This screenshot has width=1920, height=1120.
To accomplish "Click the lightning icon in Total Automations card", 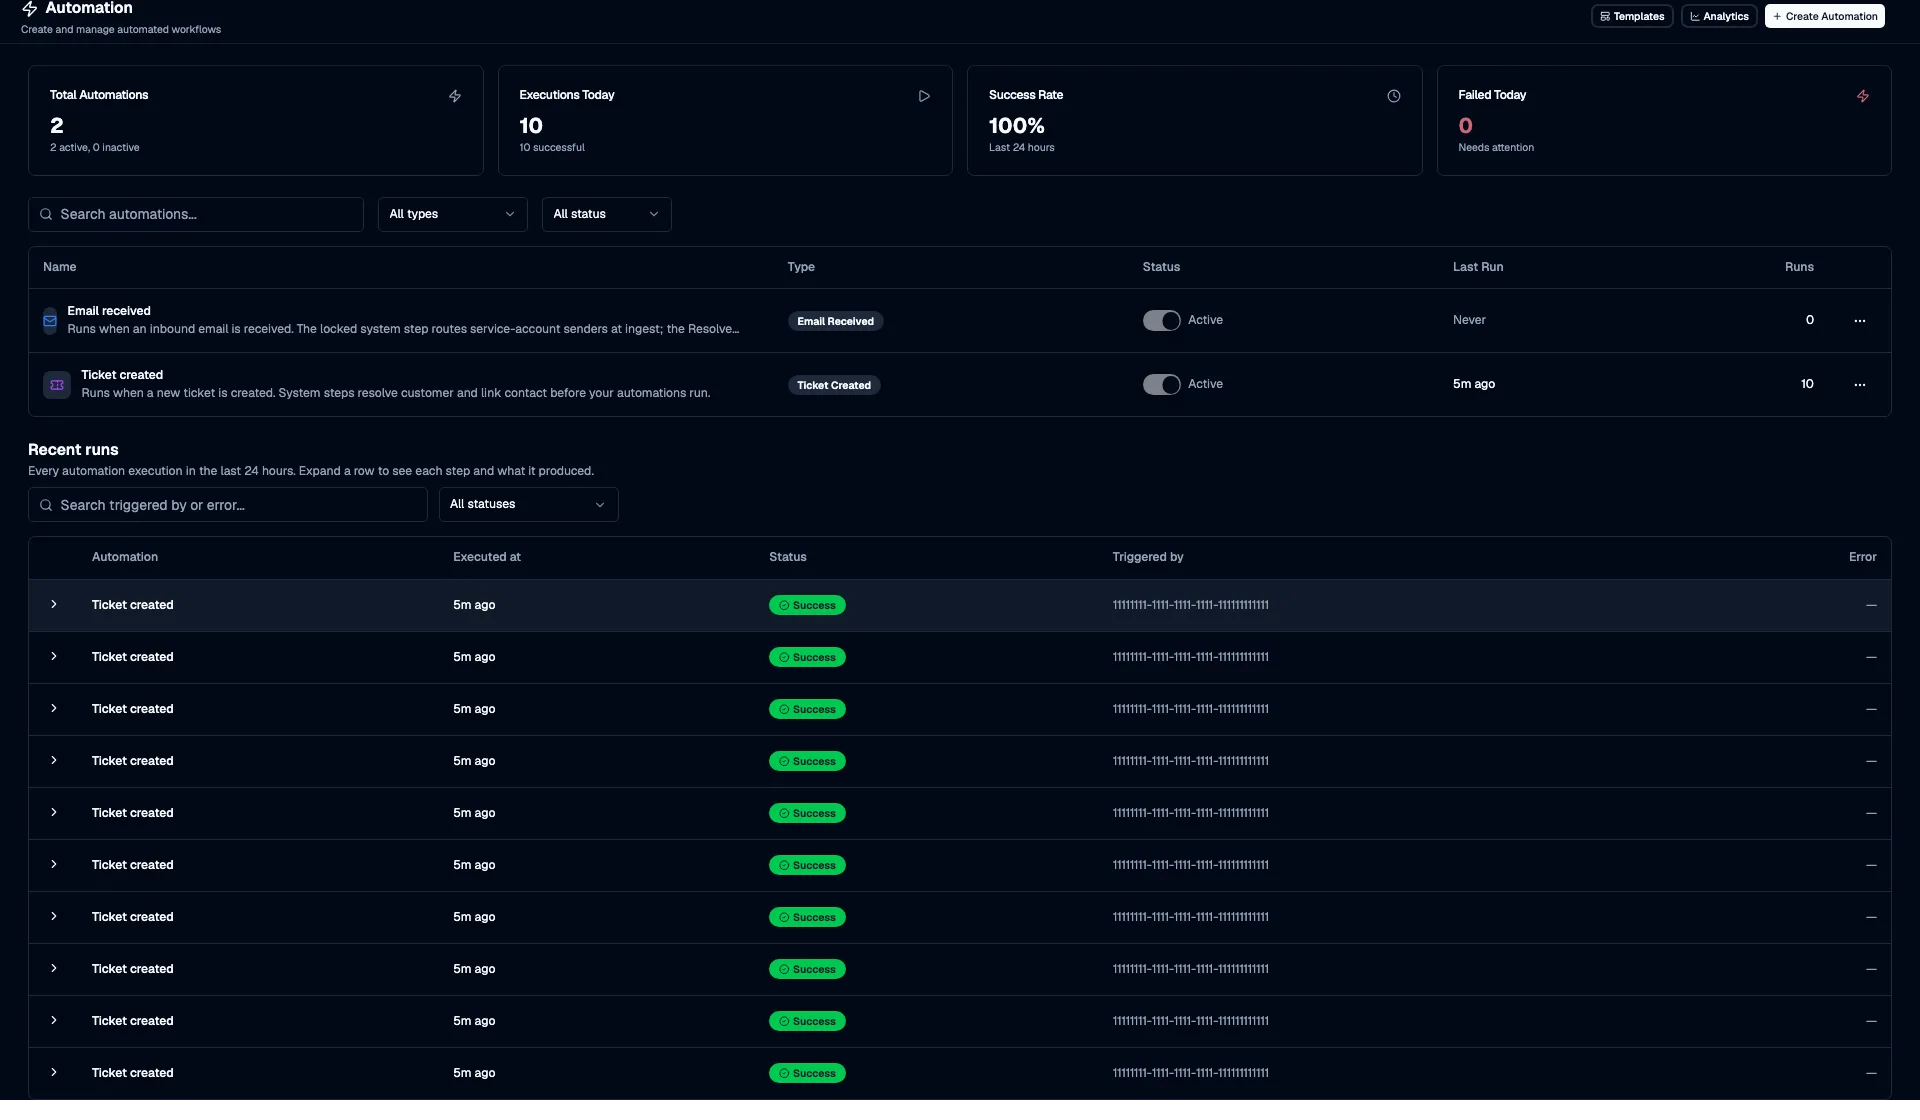I will (x=455, y=96).
